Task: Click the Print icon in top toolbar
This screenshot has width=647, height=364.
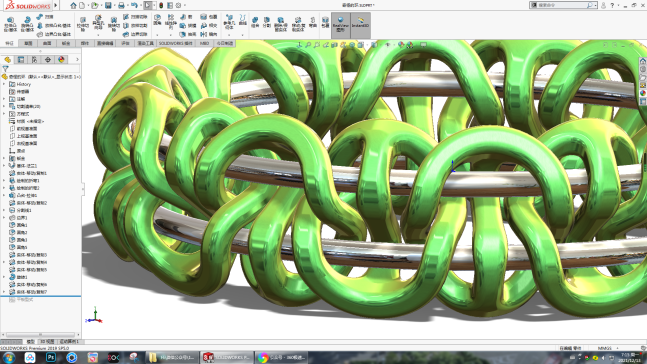Action: [x=121, y=5]
